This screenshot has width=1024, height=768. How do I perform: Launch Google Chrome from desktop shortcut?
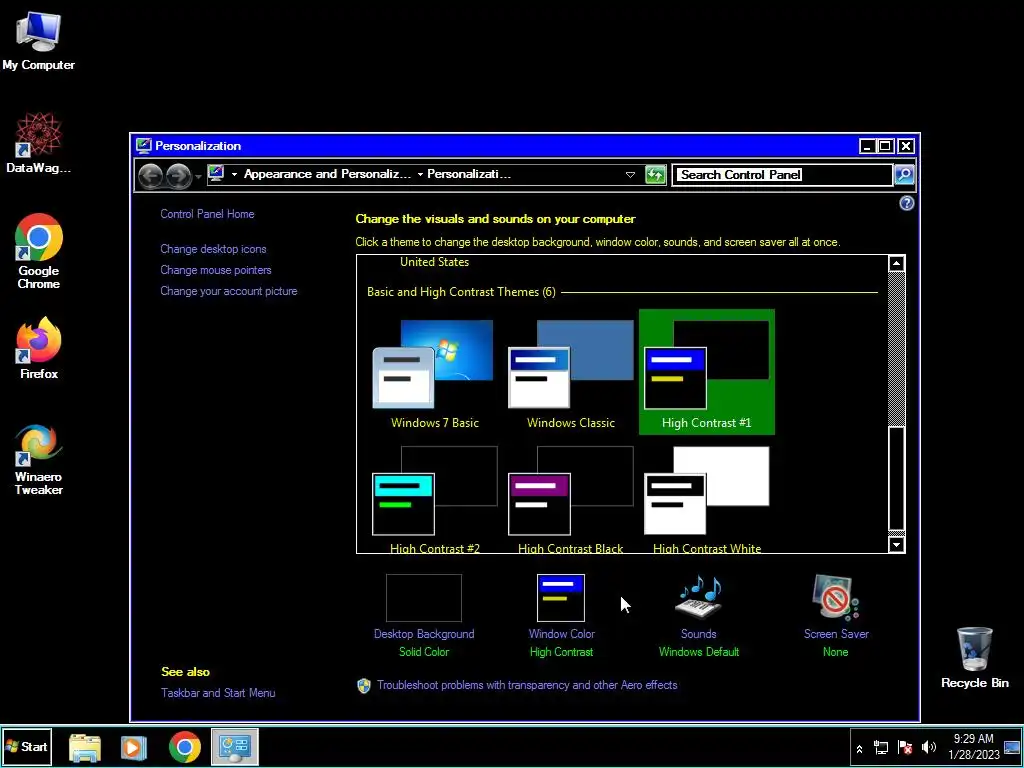tap(39, 251)
